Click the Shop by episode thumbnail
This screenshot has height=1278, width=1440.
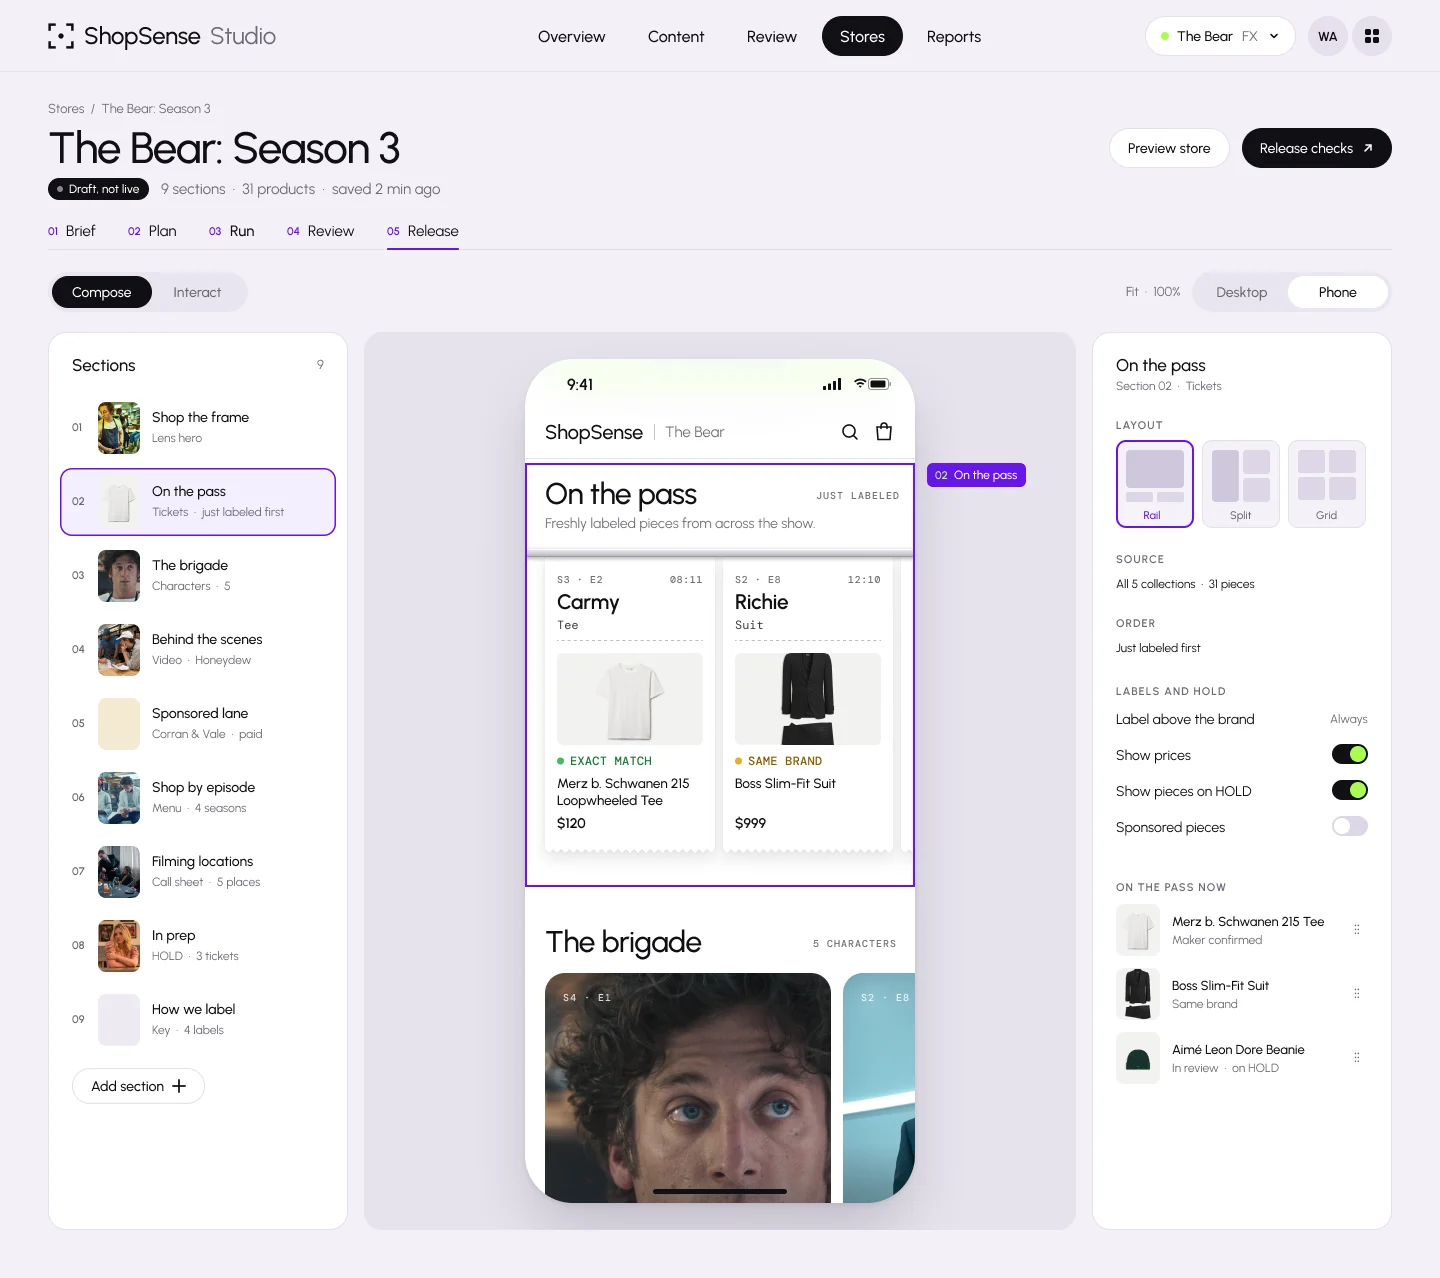click(119, 798)
